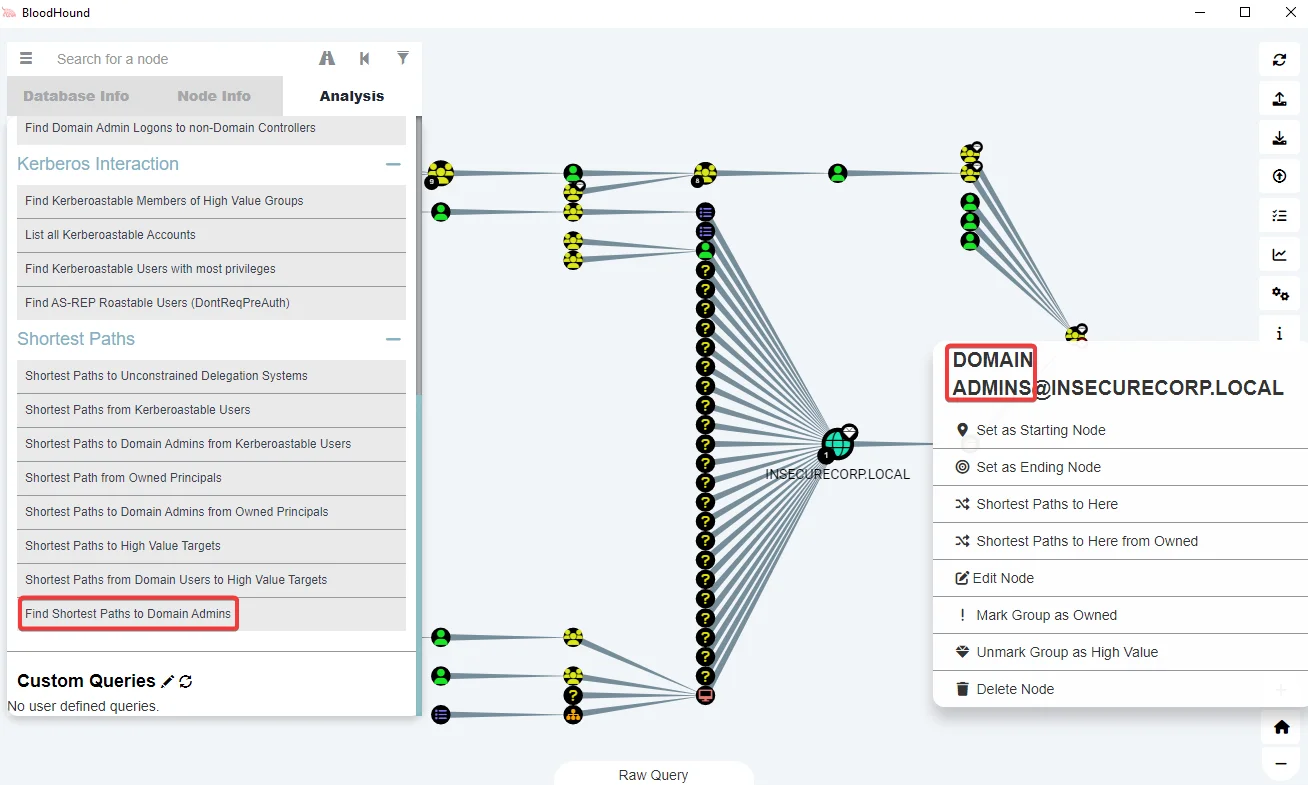This screenshot has height=785, width=1308.
Task: Choose Edit Node in context menu
Action: click(1120, 578)
